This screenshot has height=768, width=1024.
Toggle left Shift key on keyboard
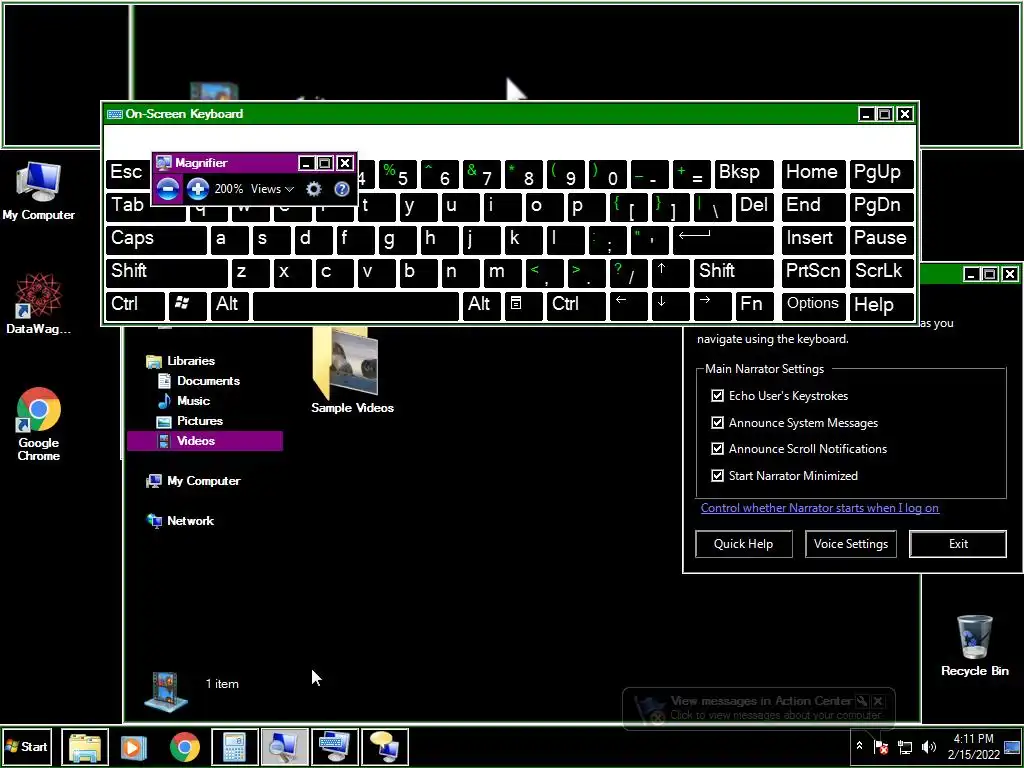coord(167,272)
